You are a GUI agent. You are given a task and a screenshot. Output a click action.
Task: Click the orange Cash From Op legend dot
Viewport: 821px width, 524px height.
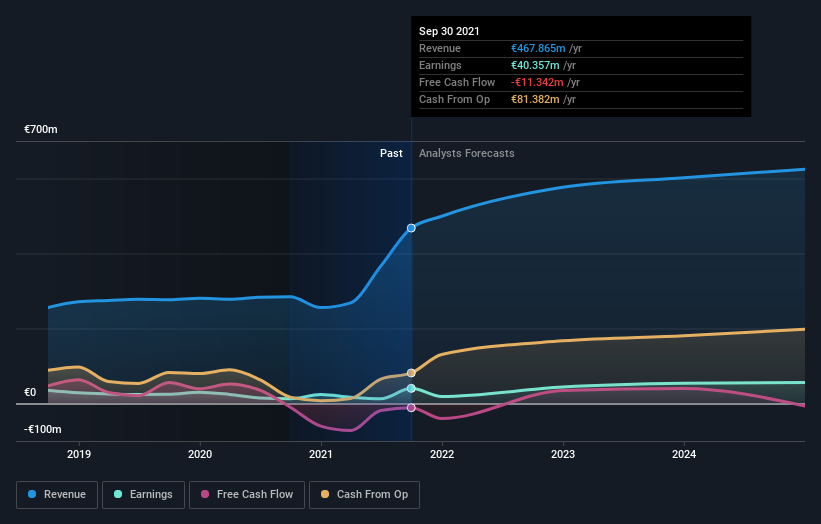click(x=325, y=494)
